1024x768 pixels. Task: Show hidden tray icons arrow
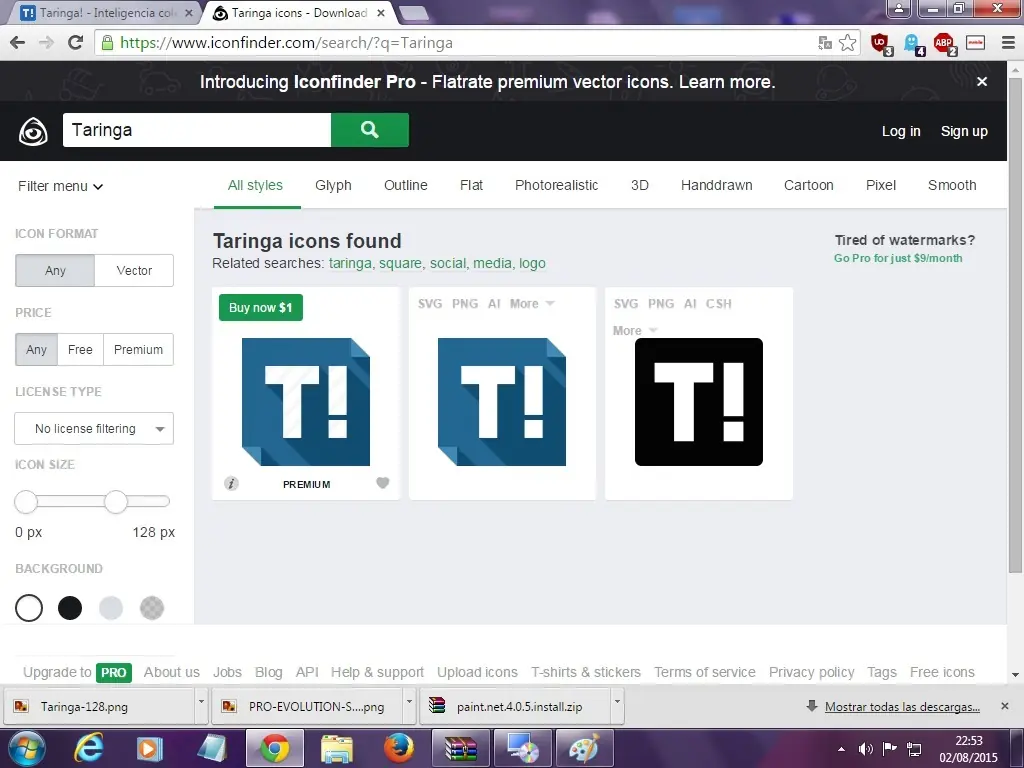coord(841,749)
